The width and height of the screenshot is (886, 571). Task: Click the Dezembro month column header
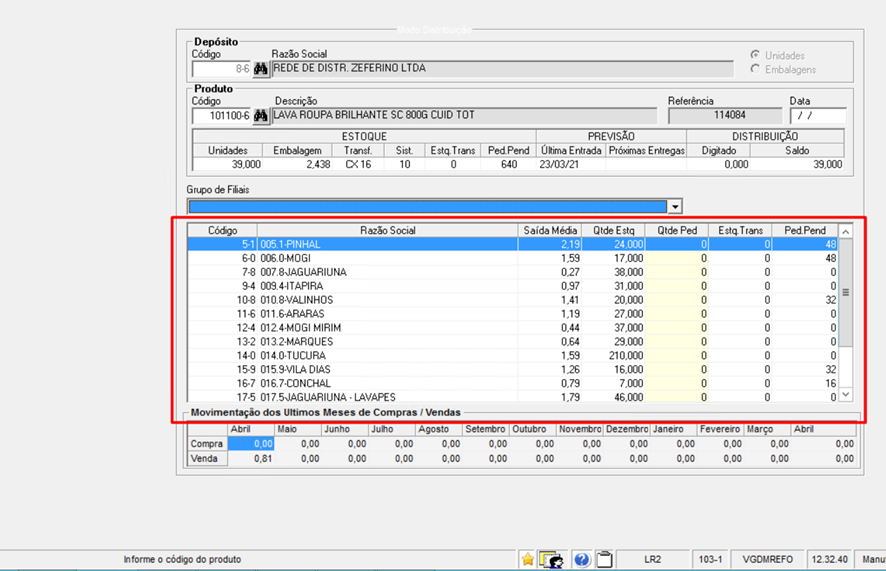[x=627, y=429]
